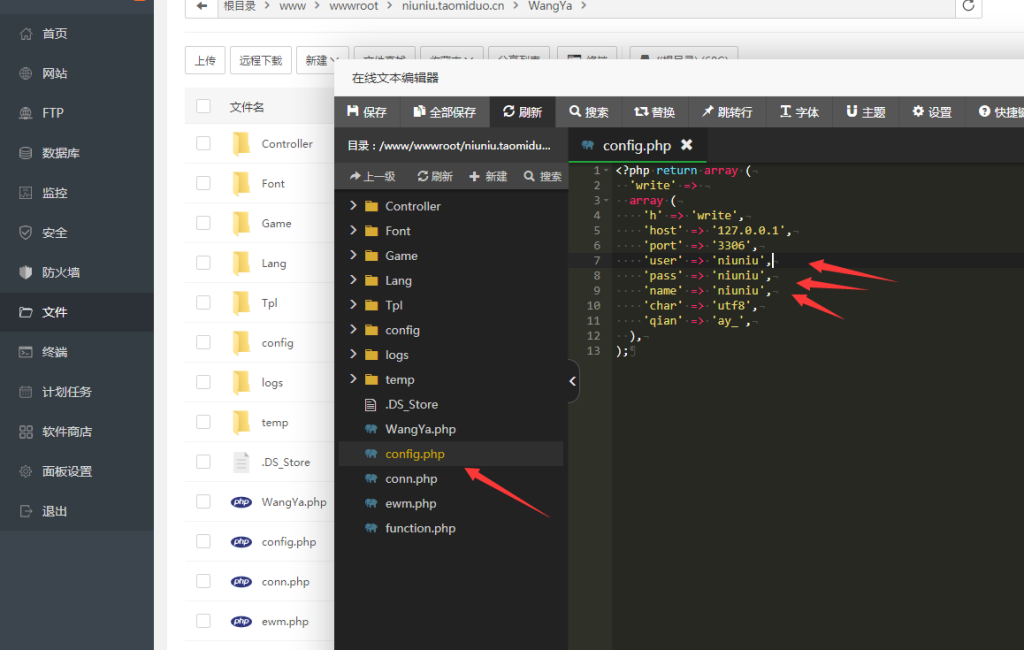
Task: Toggle the select-all checkbox beside 文件名 header
Action: pos(204,107)
